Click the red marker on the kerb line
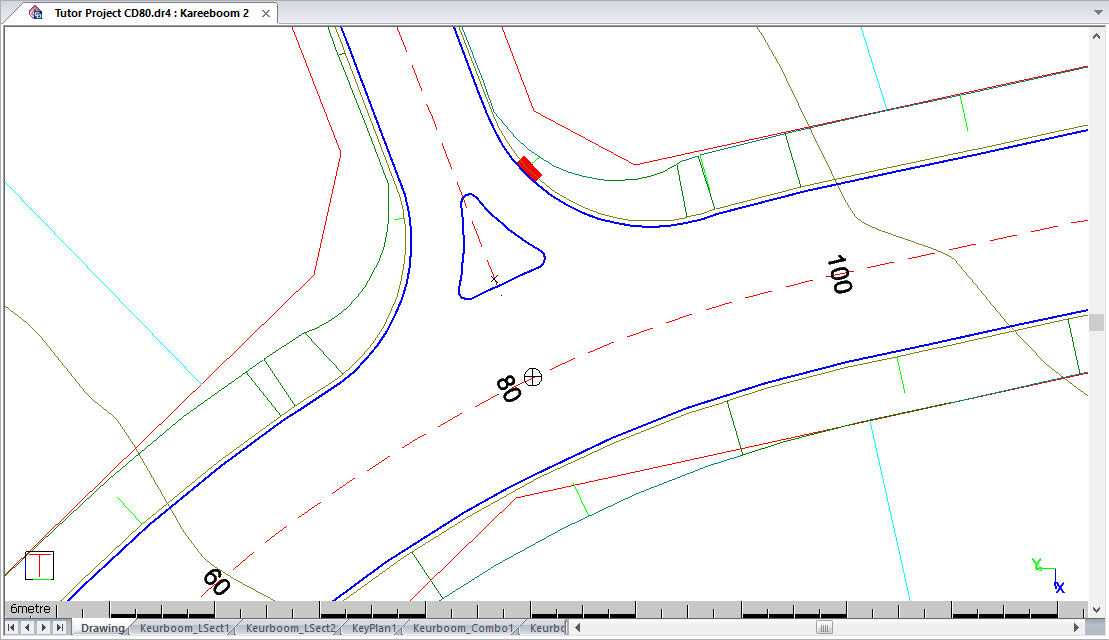The width and height of the screenshot is (1109, 640). (530, 169)
